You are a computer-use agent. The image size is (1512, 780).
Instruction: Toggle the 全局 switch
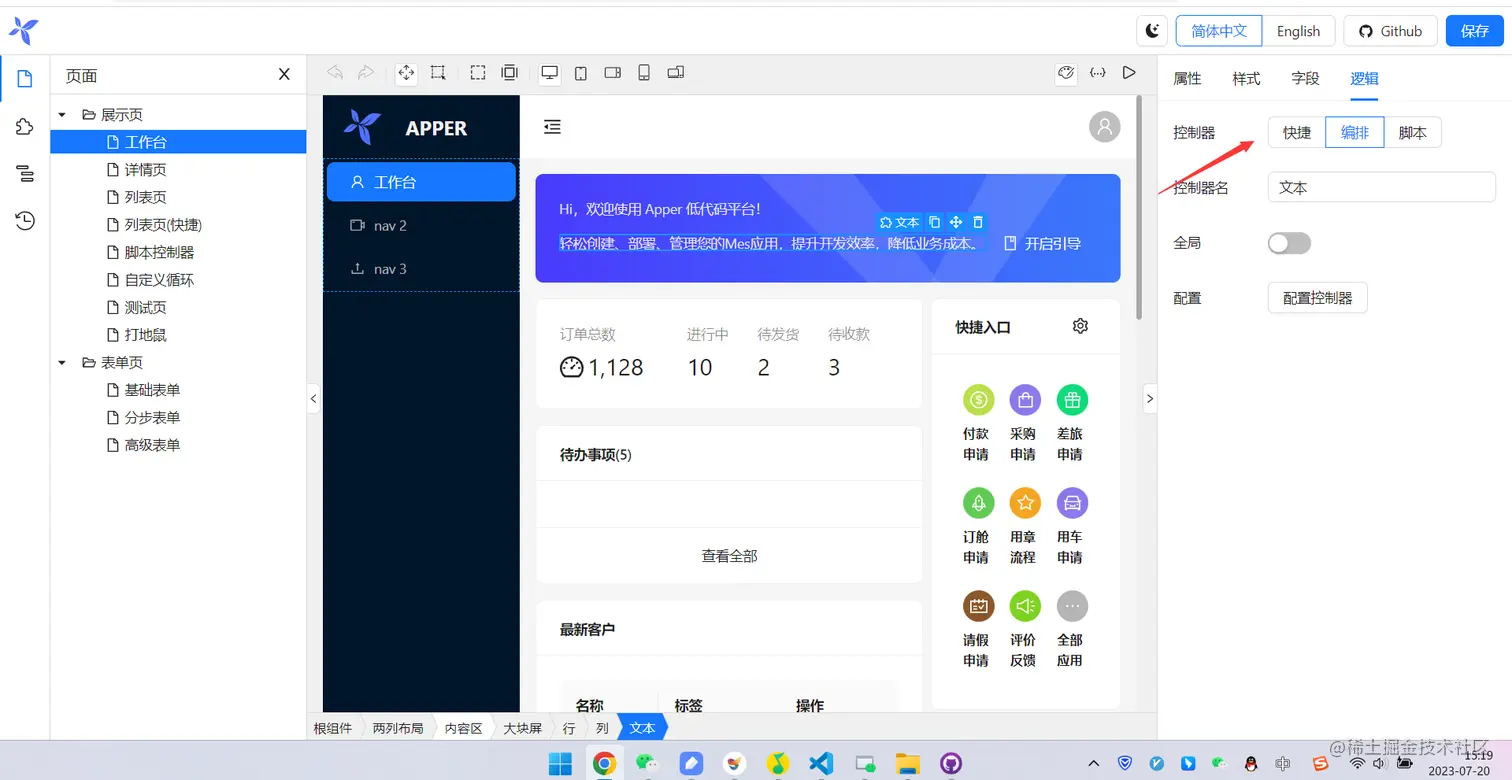coord(1289,243)
